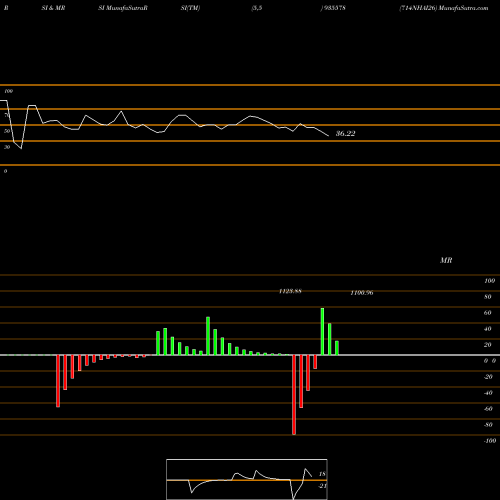Click the MR axis label -100
This screenshot has height=500, width=500.
[490, 441]
